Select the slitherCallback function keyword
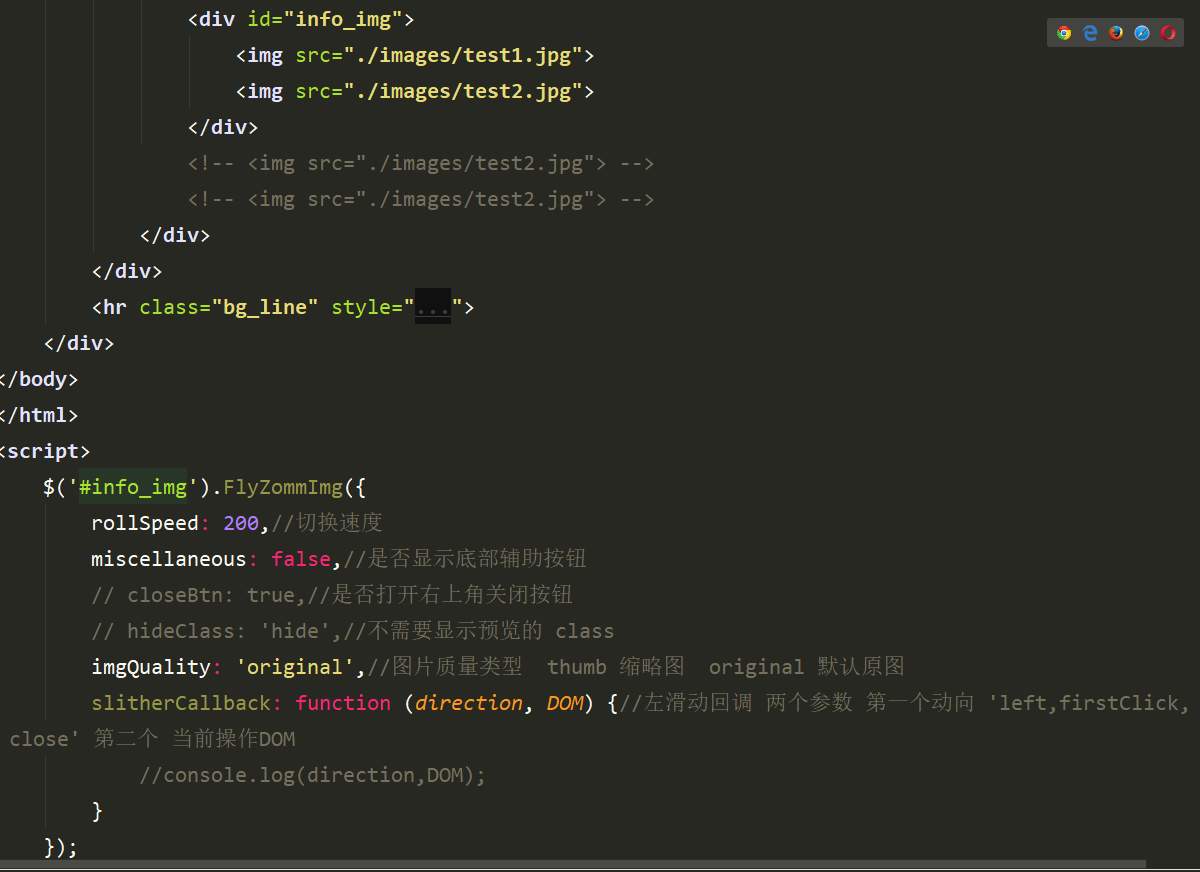1200x872 pixels. (343, 703)
